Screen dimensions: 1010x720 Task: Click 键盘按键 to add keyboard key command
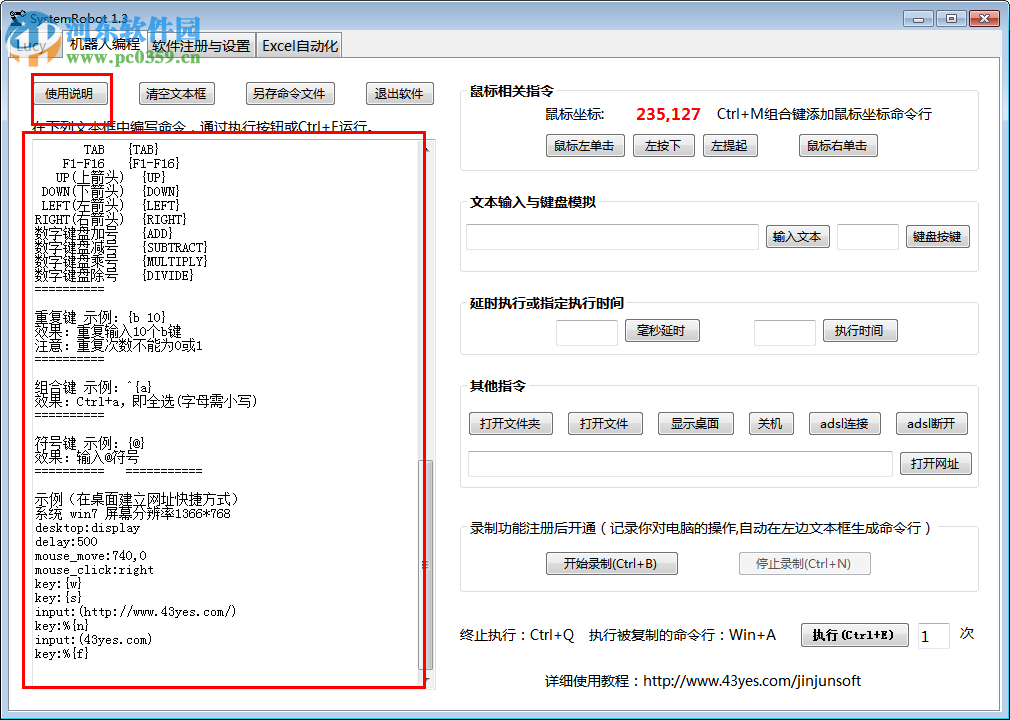pos(937,236)
